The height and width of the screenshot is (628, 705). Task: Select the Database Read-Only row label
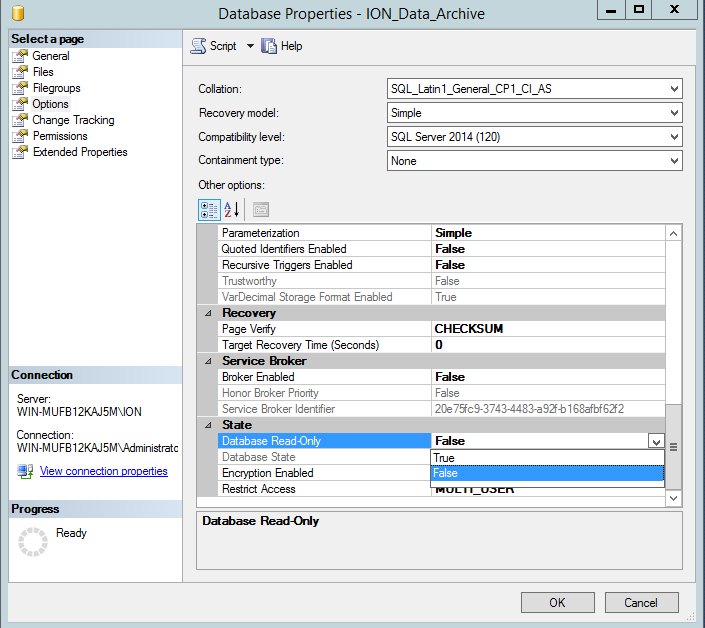tap(324, 441)
